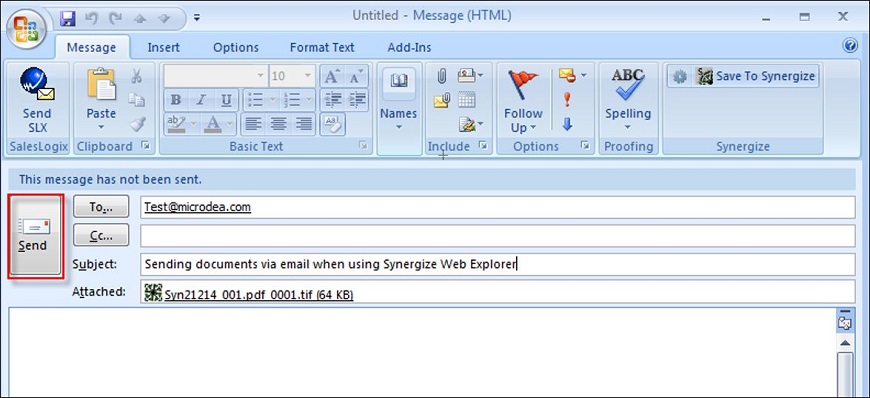Viewport: 870px width, 398px height.
Task: Click into the Subject field
Action: [497, 264]
